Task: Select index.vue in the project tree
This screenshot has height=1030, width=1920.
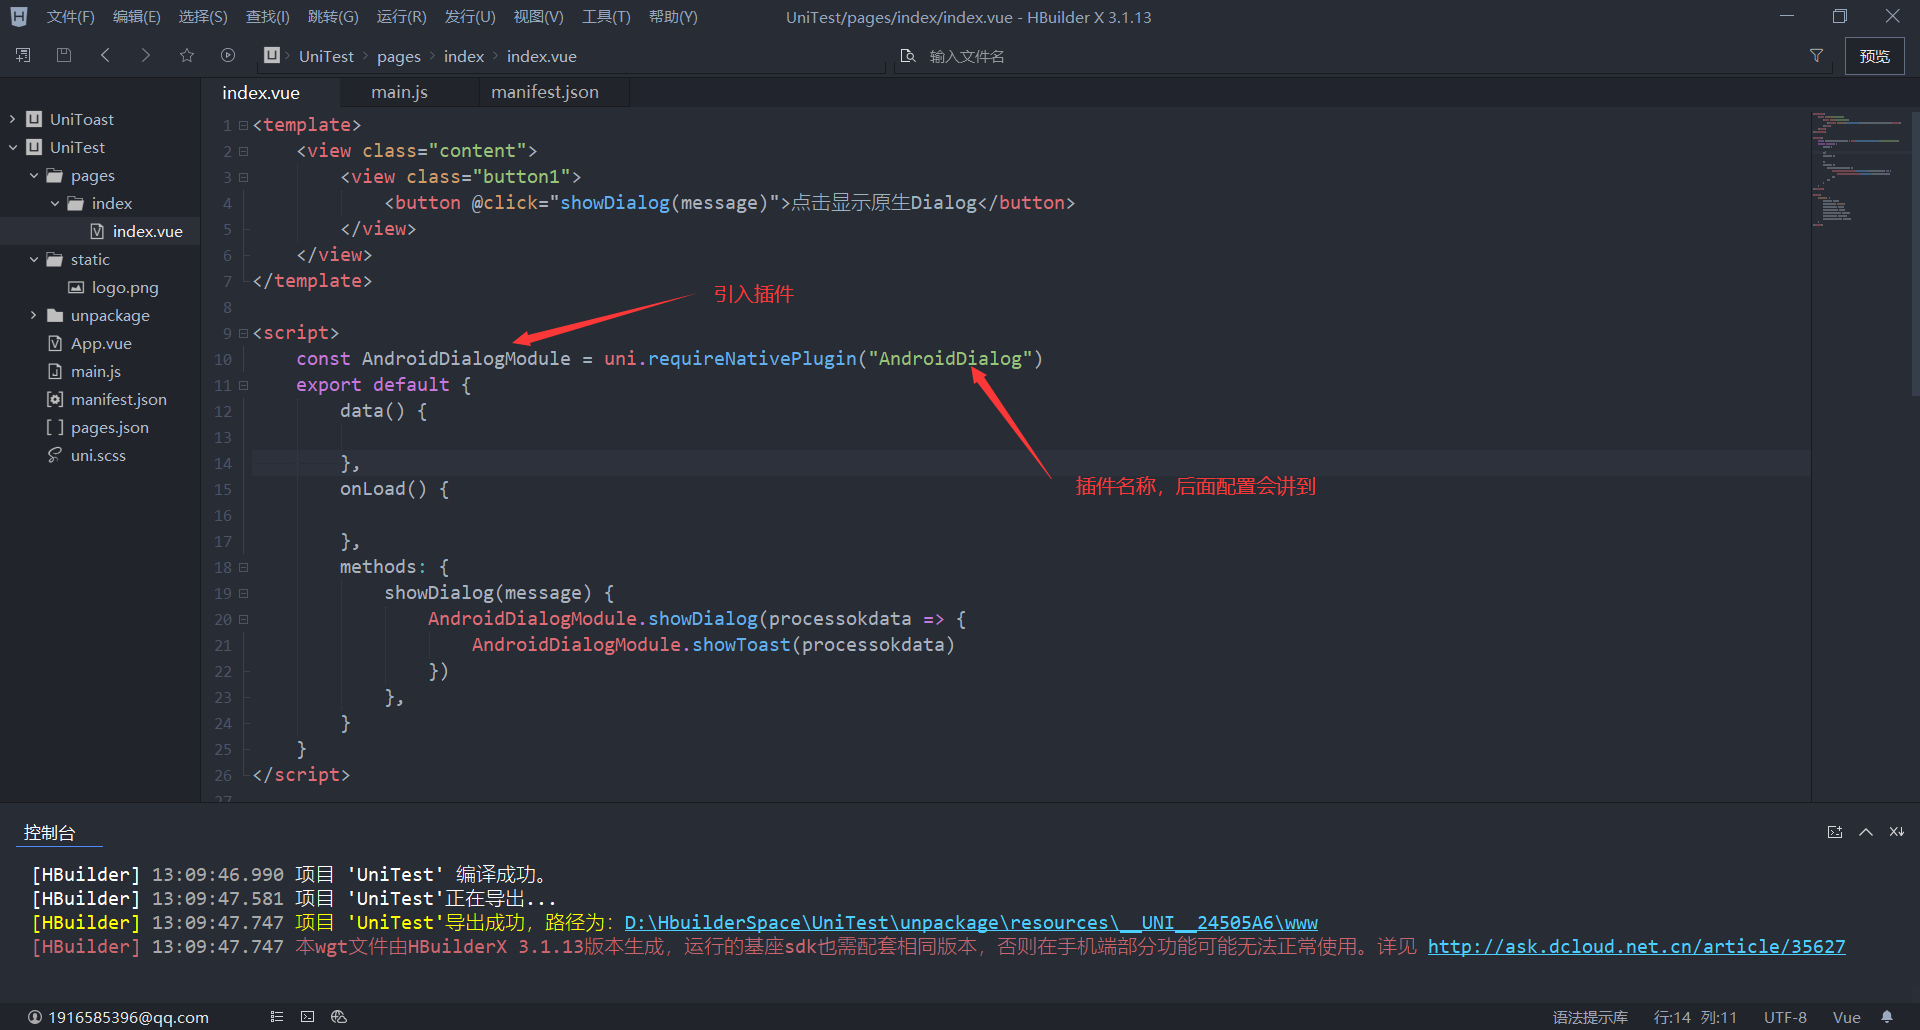Action: click(148, 231)
